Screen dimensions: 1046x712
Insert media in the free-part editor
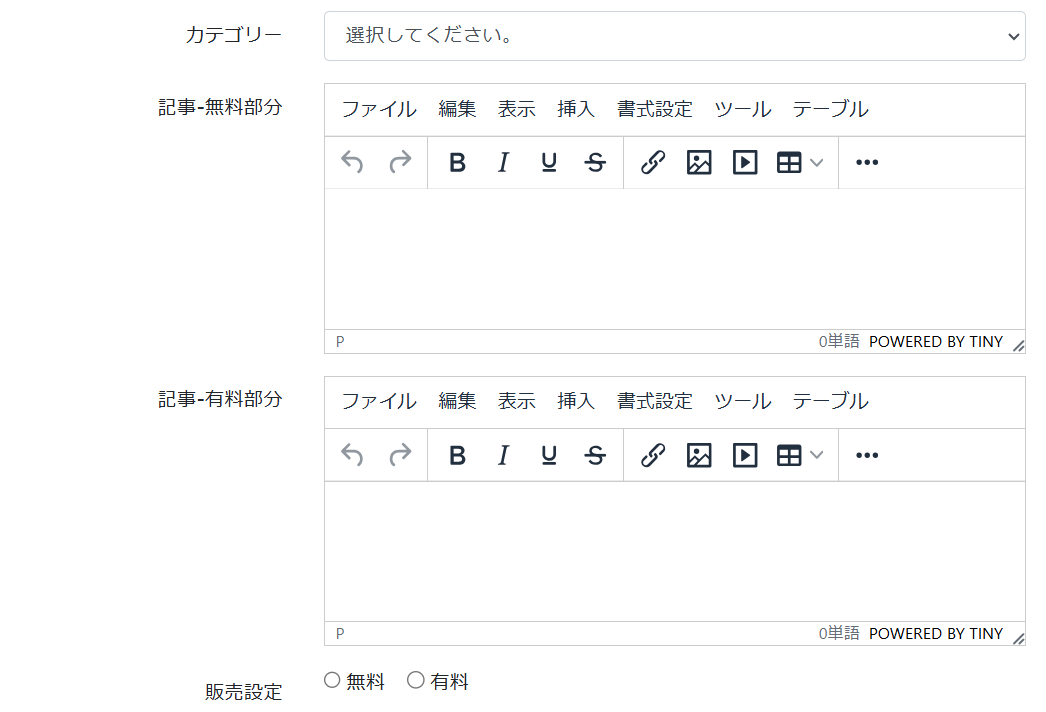745,163
